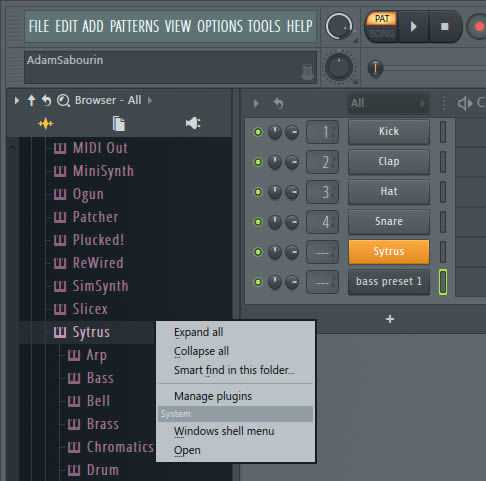Viewport: 486px width, 481px height.
Task: Select the browser speaker sounds tab icon
Action: (x=193, y=123)
